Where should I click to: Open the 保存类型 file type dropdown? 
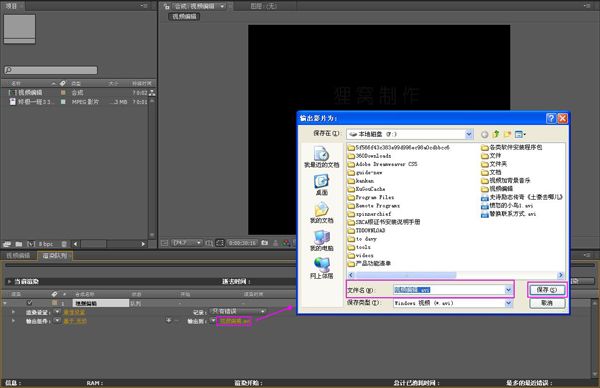click(508, 303)
